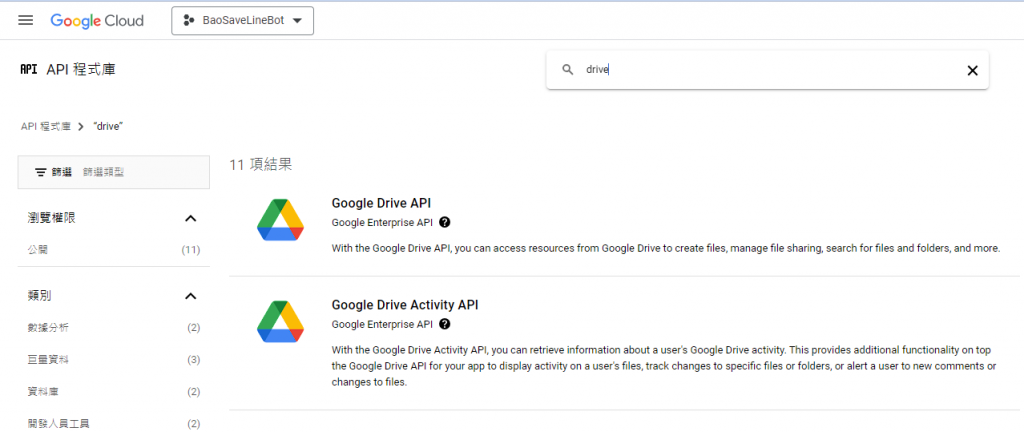This screenshot has height=432, width=1024.
Task: Click the API icon beside API 程式庫 title
Action: pos(29,69)
